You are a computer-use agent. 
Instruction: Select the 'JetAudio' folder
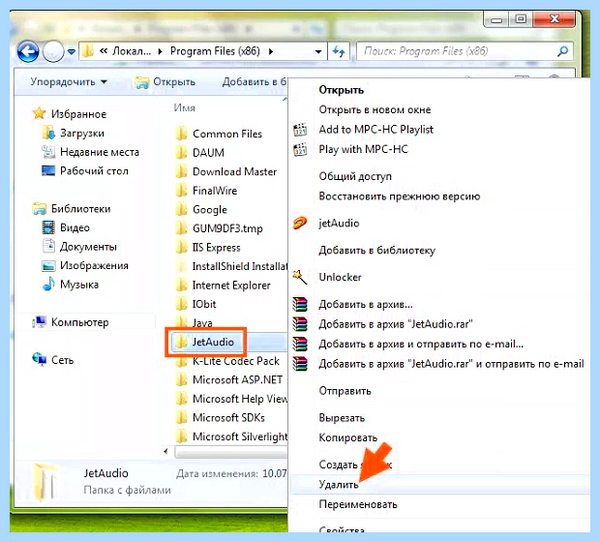pyautogui.click(x=205, y=342)
